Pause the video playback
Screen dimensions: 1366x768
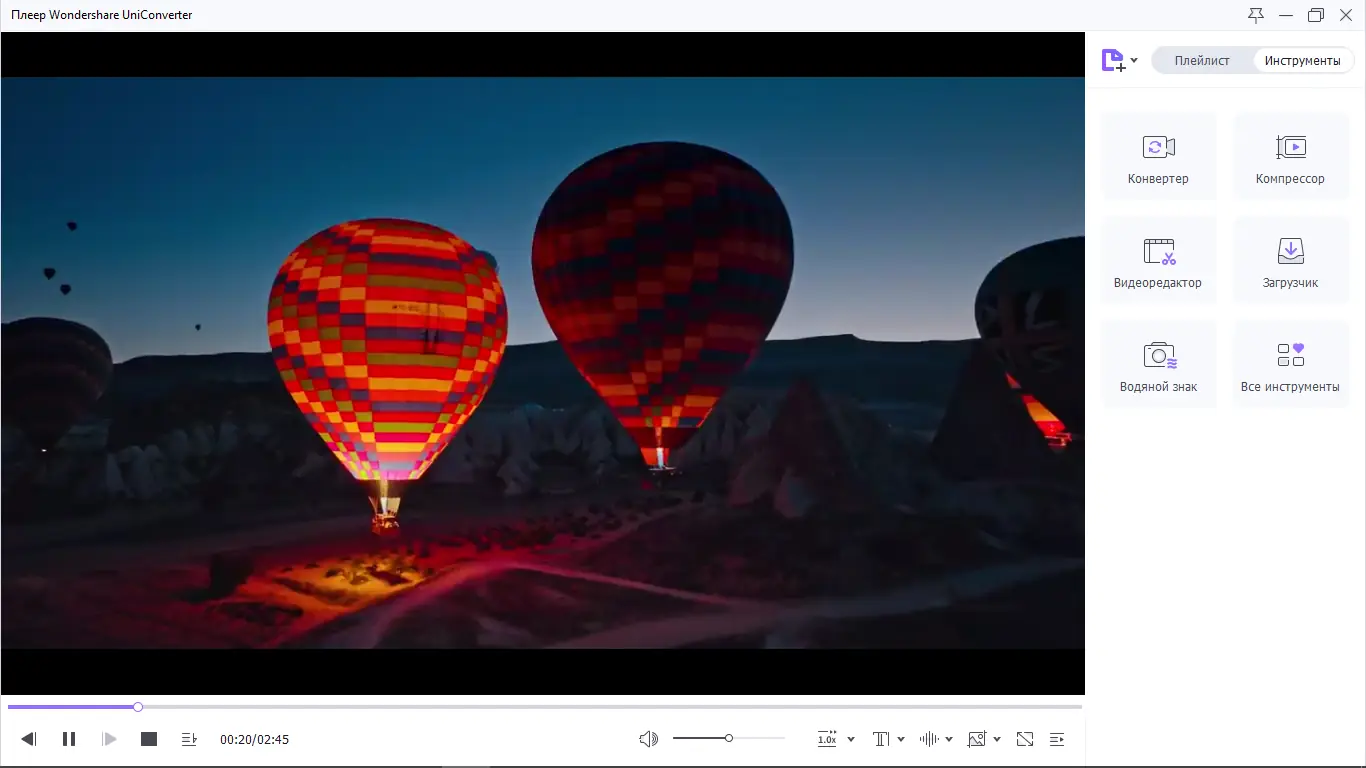[69, 739]
